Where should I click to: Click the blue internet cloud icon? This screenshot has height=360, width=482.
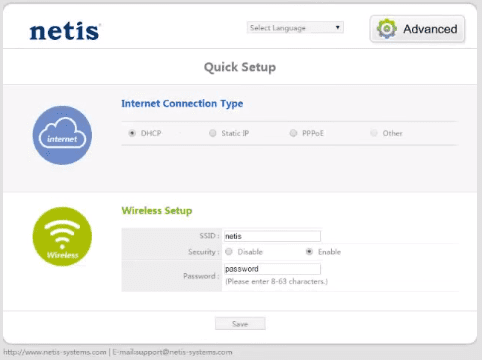coord(62,135)
